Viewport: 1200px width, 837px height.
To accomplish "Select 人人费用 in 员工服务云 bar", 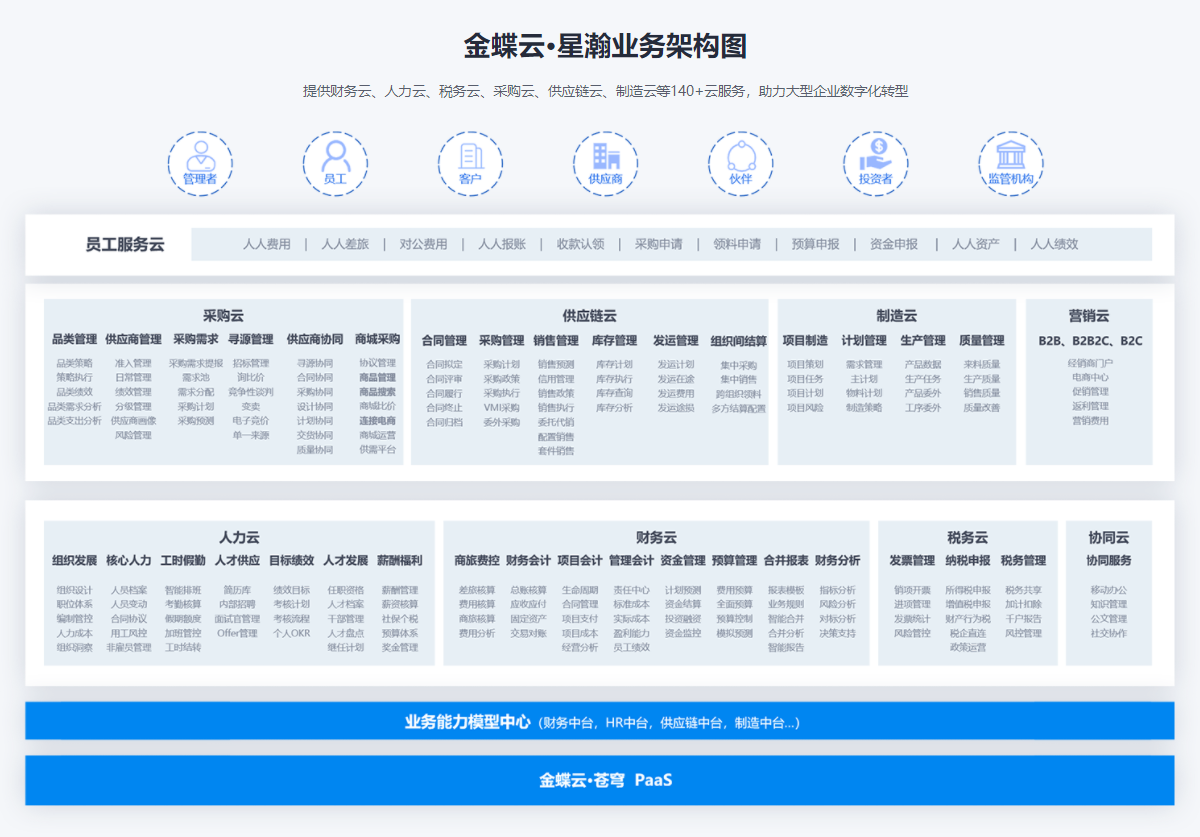I will tap(267, 244).
